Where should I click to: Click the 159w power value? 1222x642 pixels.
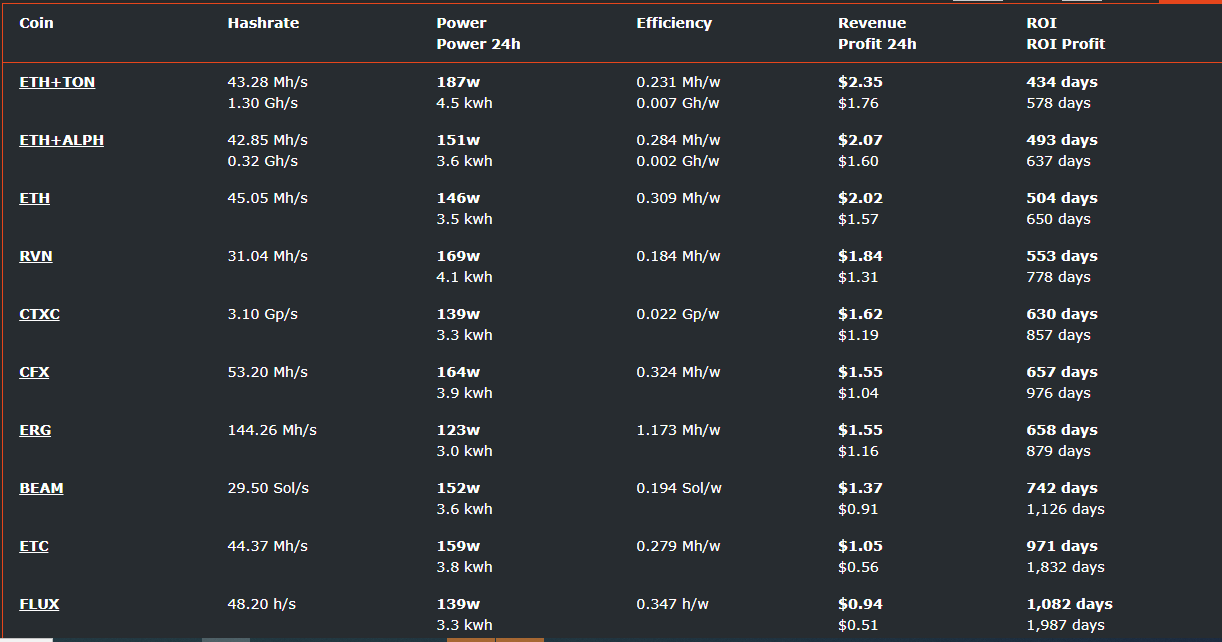pyautogui.click(x=458, y=546)
